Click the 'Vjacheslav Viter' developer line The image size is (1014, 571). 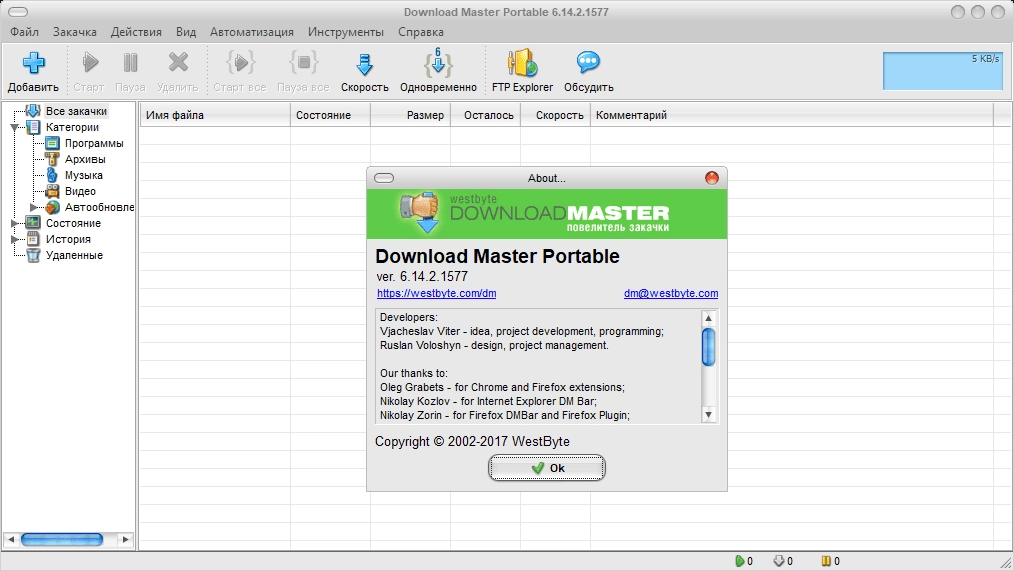point(522,331)
